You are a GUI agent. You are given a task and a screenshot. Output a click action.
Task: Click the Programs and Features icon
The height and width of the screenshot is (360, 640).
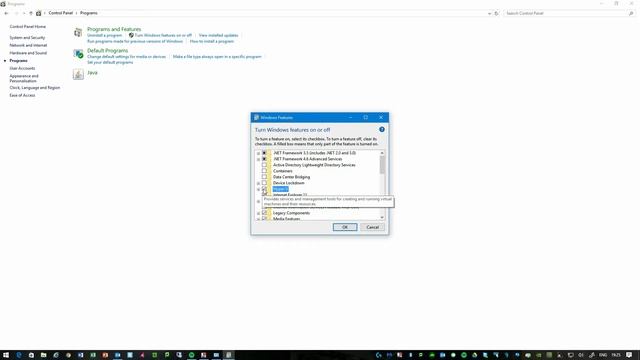pyautogui.click(x=78, y=32)
